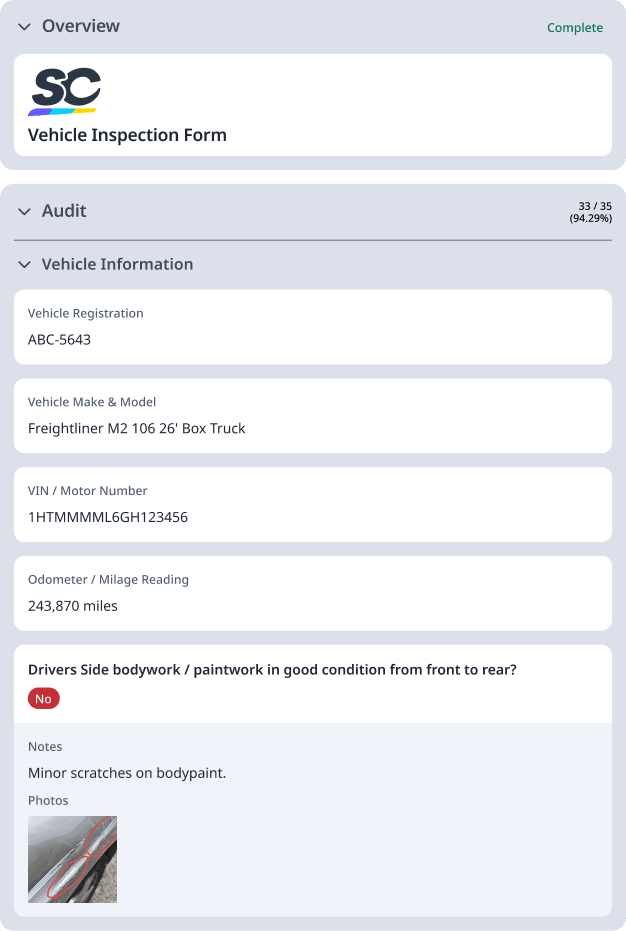Click the Vehicle Make & Model field

click(x=313, y=416)
